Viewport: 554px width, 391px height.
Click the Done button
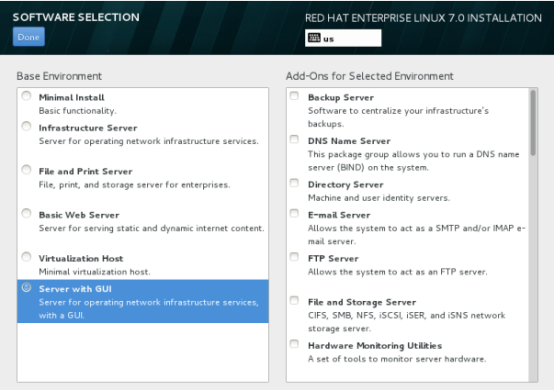click(x=29, y=37)
